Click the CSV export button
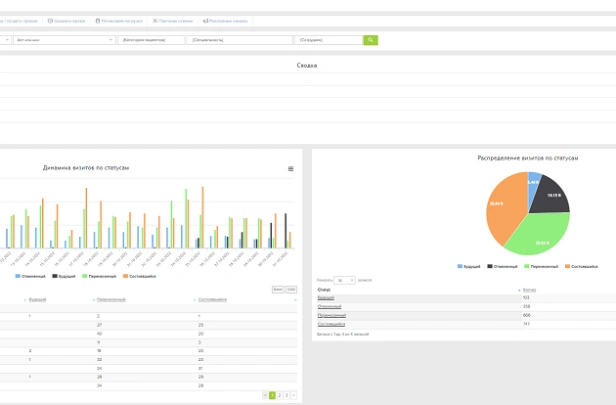The height and width of the screenshot is (405, 616). click(291, 289)
